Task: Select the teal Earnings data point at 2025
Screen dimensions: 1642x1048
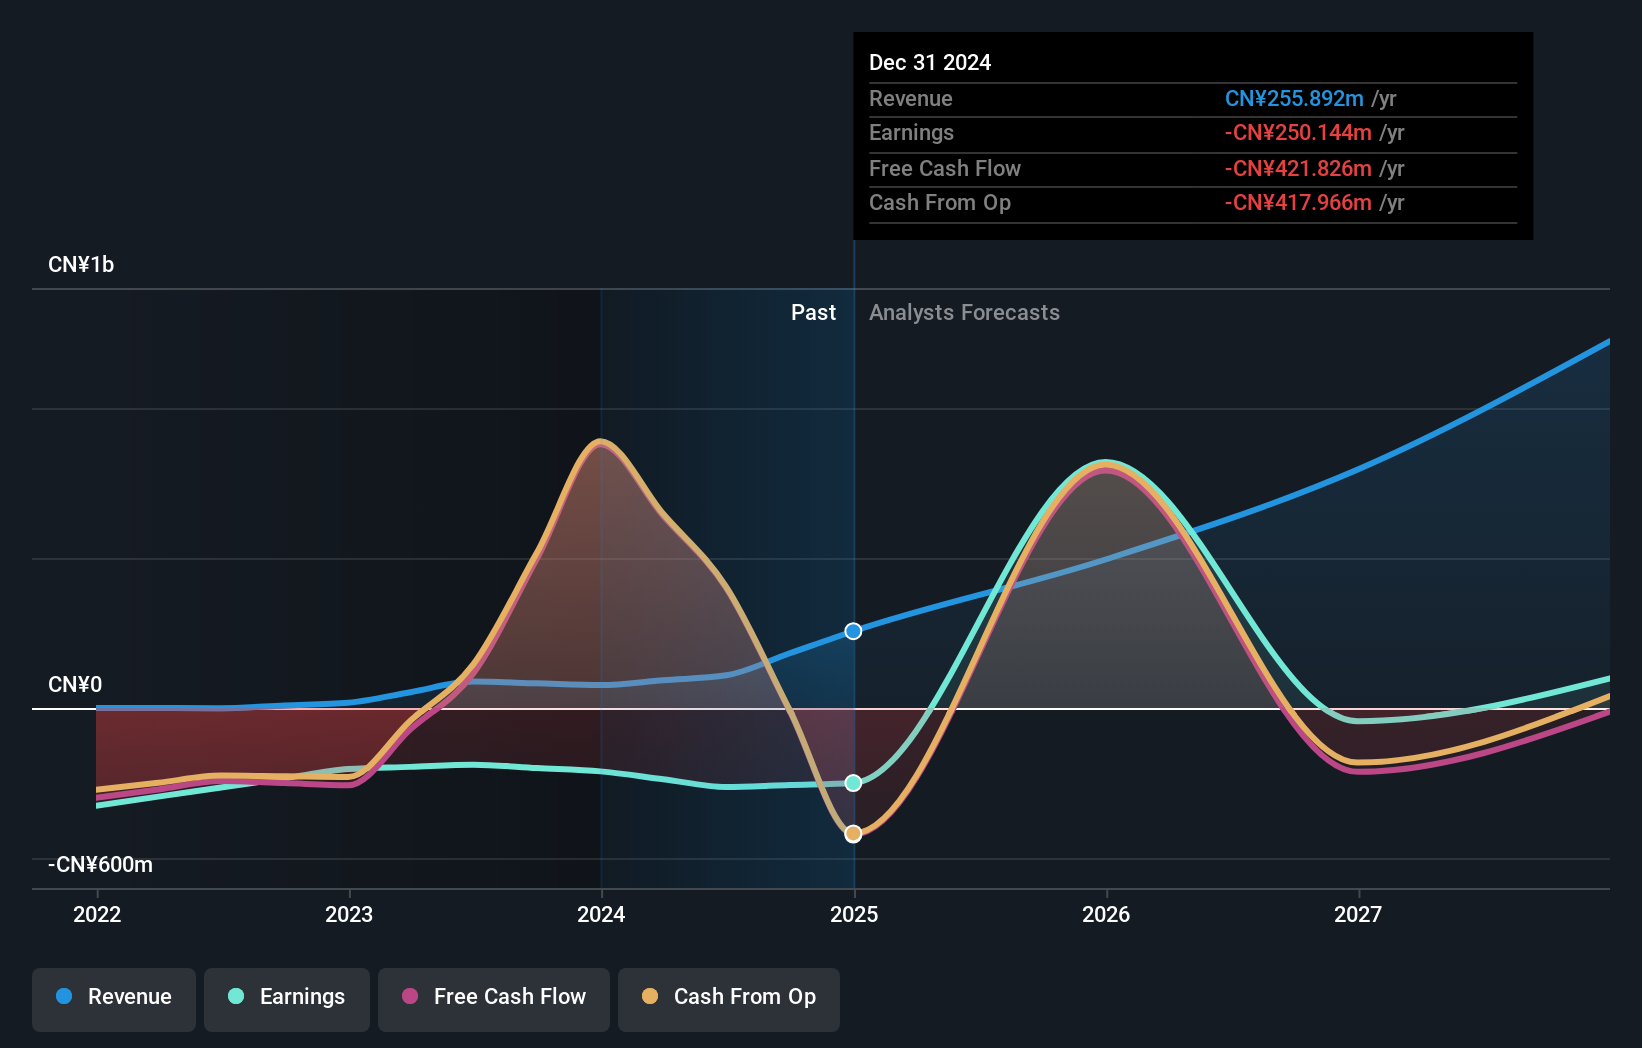Action: 853,783
